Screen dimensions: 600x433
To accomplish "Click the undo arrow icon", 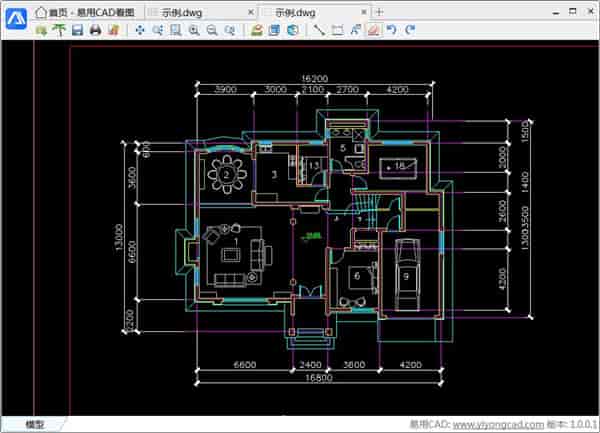I will coord(391,31).
